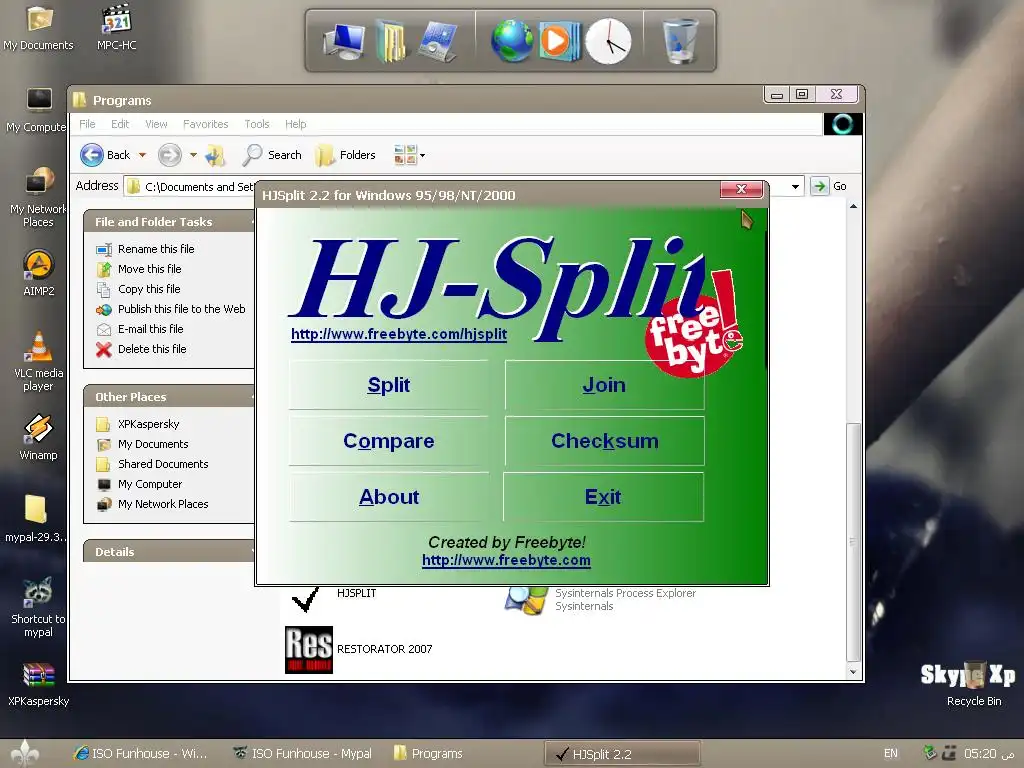
Task: Click the Split button in HJSplit
Action: tap(389, 385)
